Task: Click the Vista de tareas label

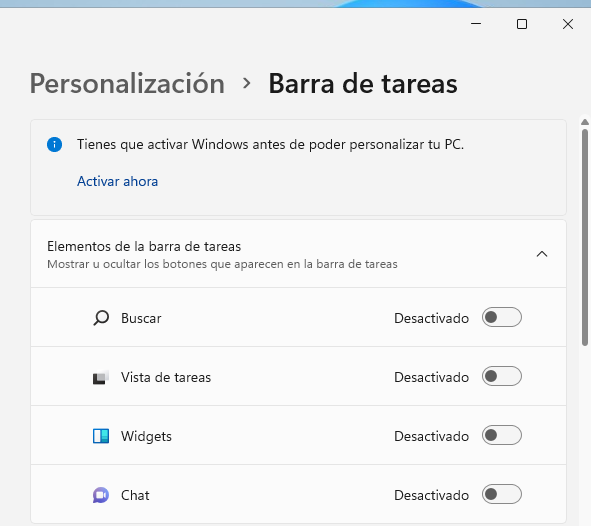Action: coord(166,377)
